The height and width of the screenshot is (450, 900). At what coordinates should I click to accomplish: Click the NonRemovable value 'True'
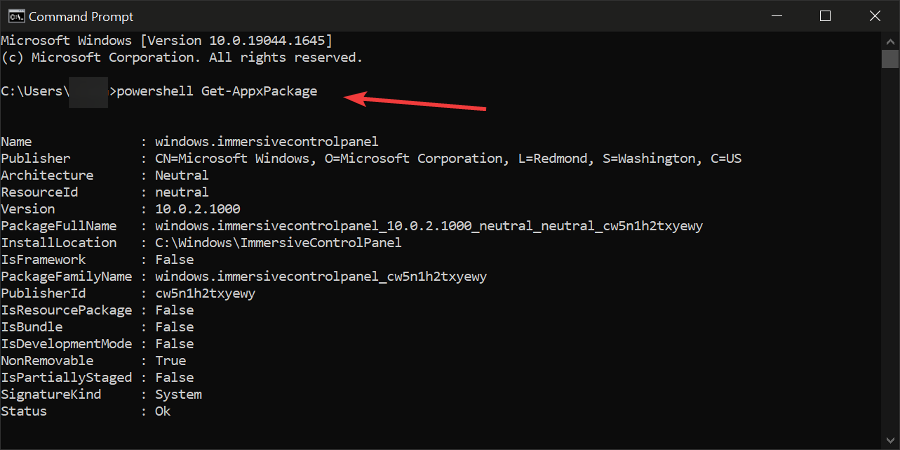tap(170, 360)
